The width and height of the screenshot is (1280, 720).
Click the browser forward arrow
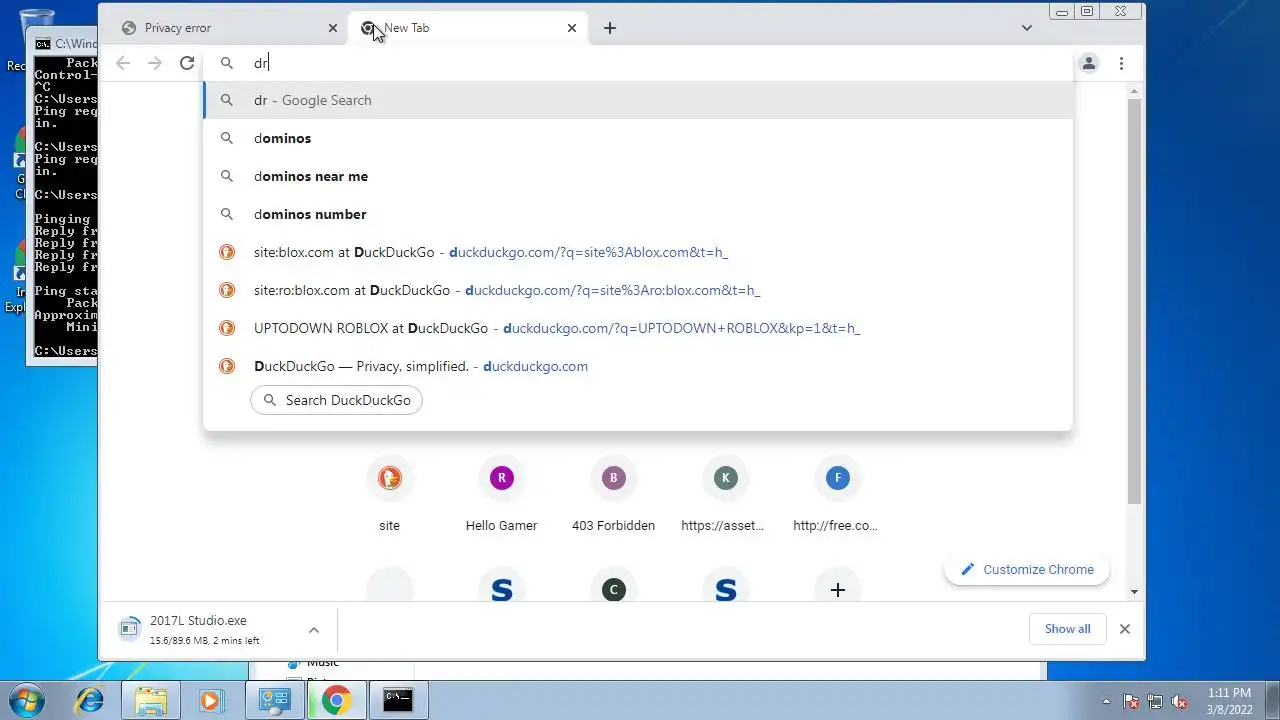point(155,63)
